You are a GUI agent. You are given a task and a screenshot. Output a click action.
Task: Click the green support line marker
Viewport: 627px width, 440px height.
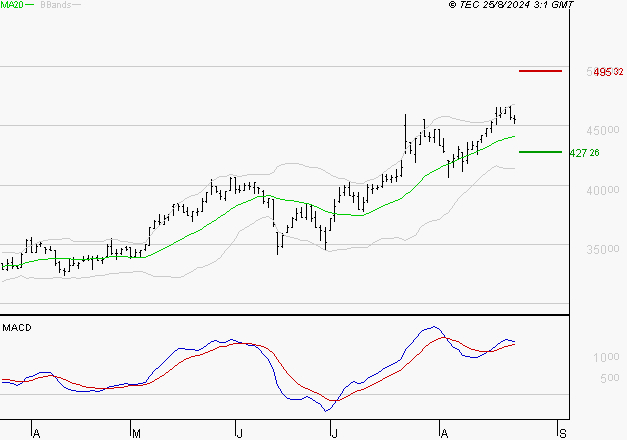(x=540, y=152)
